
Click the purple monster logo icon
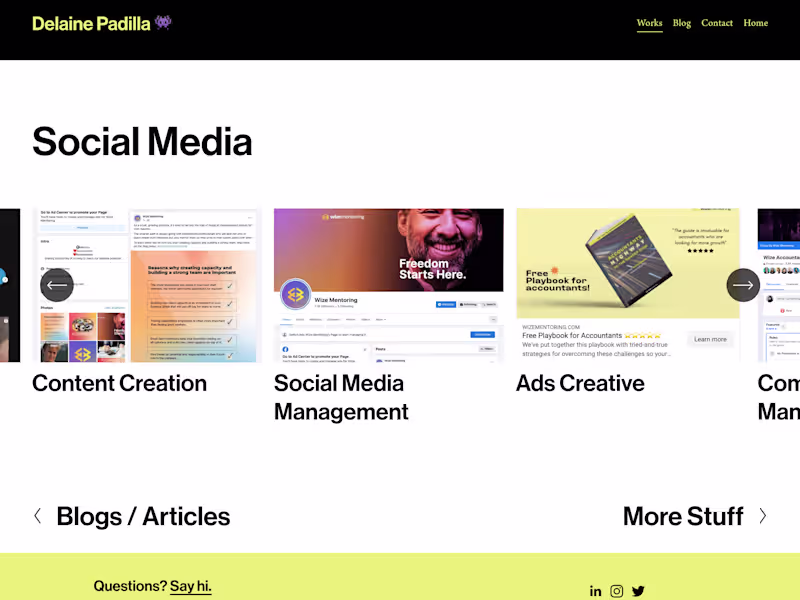163,22
